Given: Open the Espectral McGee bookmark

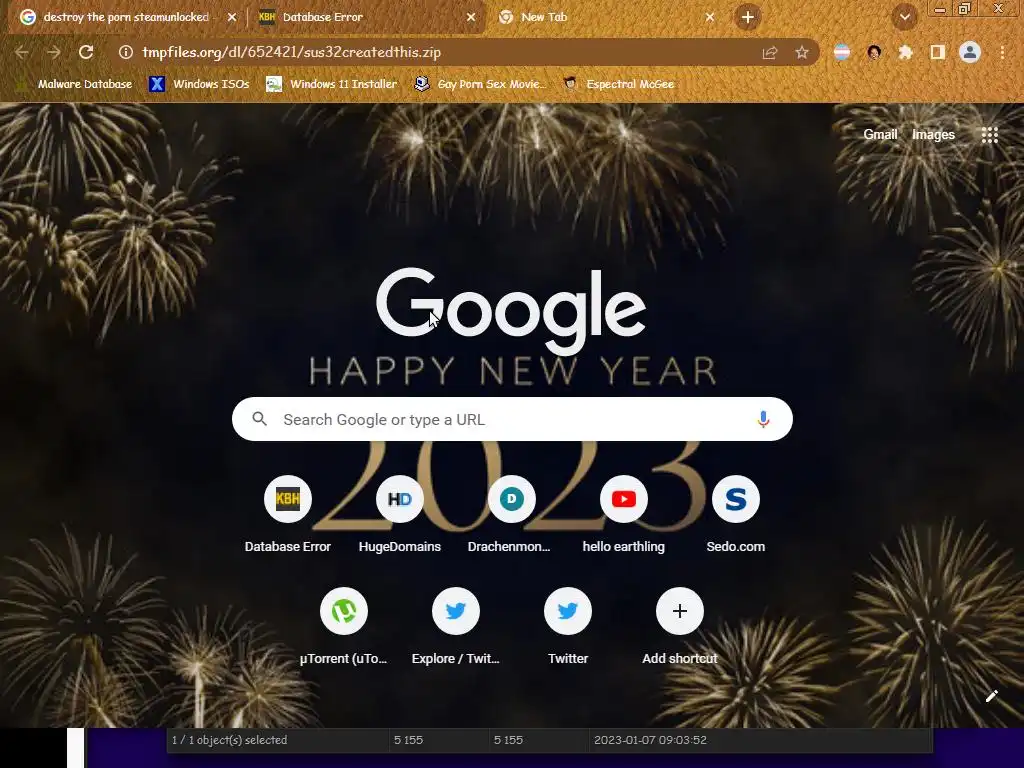Looking at the screenshot, I should 618,84.
